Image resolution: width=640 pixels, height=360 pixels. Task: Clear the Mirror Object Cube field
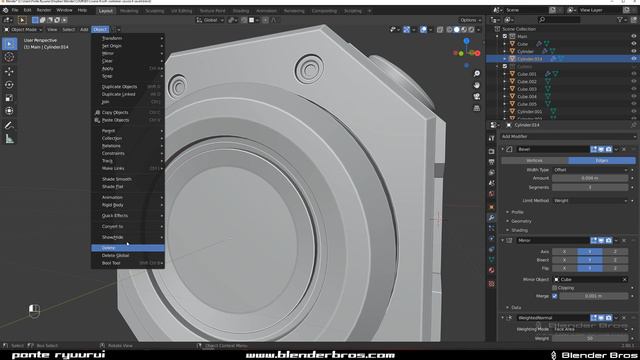(624, 280)
